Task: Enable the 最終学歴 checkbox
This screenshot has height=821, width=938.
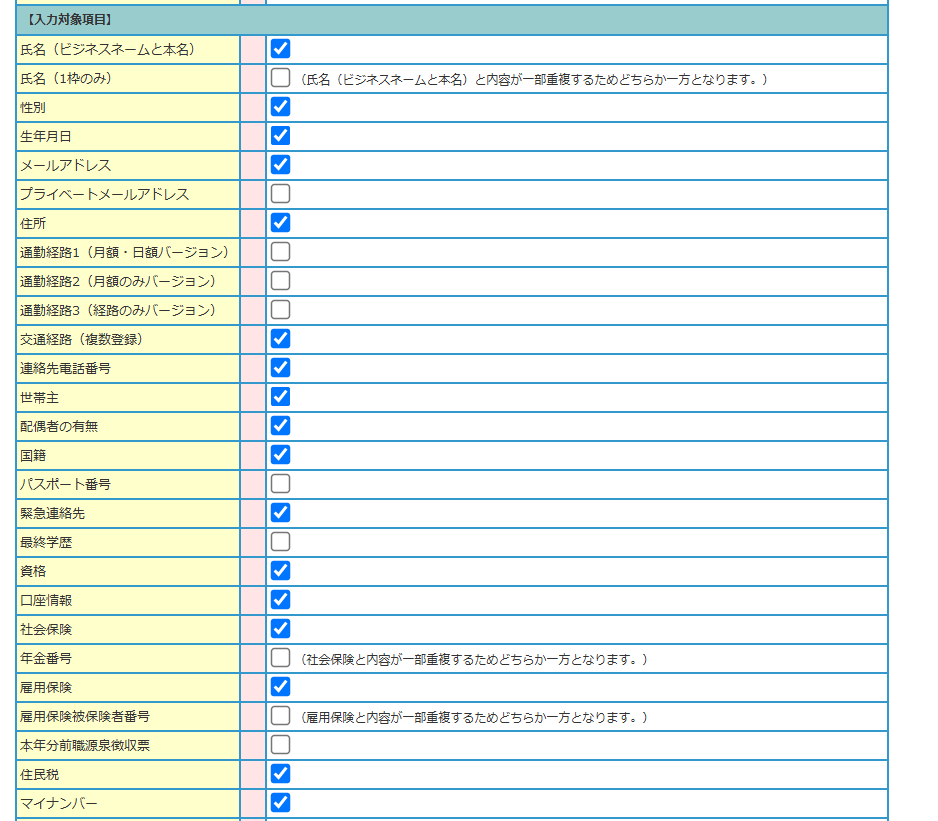Action: pyautogui.click(x=281, y=542)
